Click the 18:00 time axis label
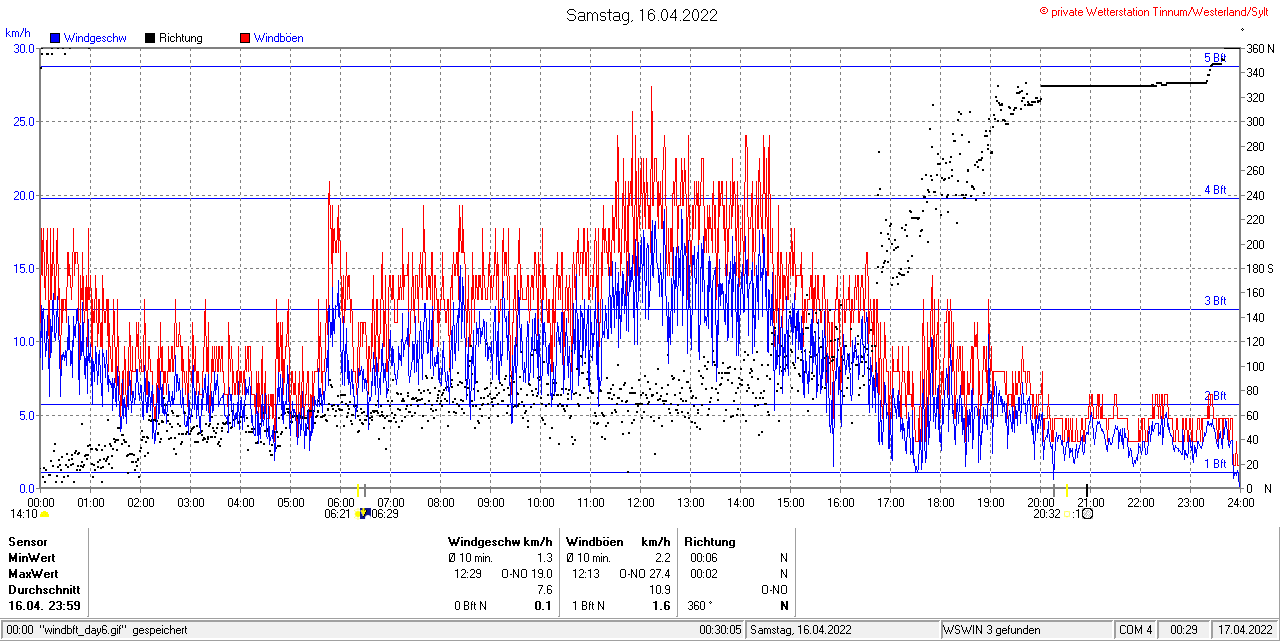This screenshot has height=641, width=1280. (x=941, y=502)
